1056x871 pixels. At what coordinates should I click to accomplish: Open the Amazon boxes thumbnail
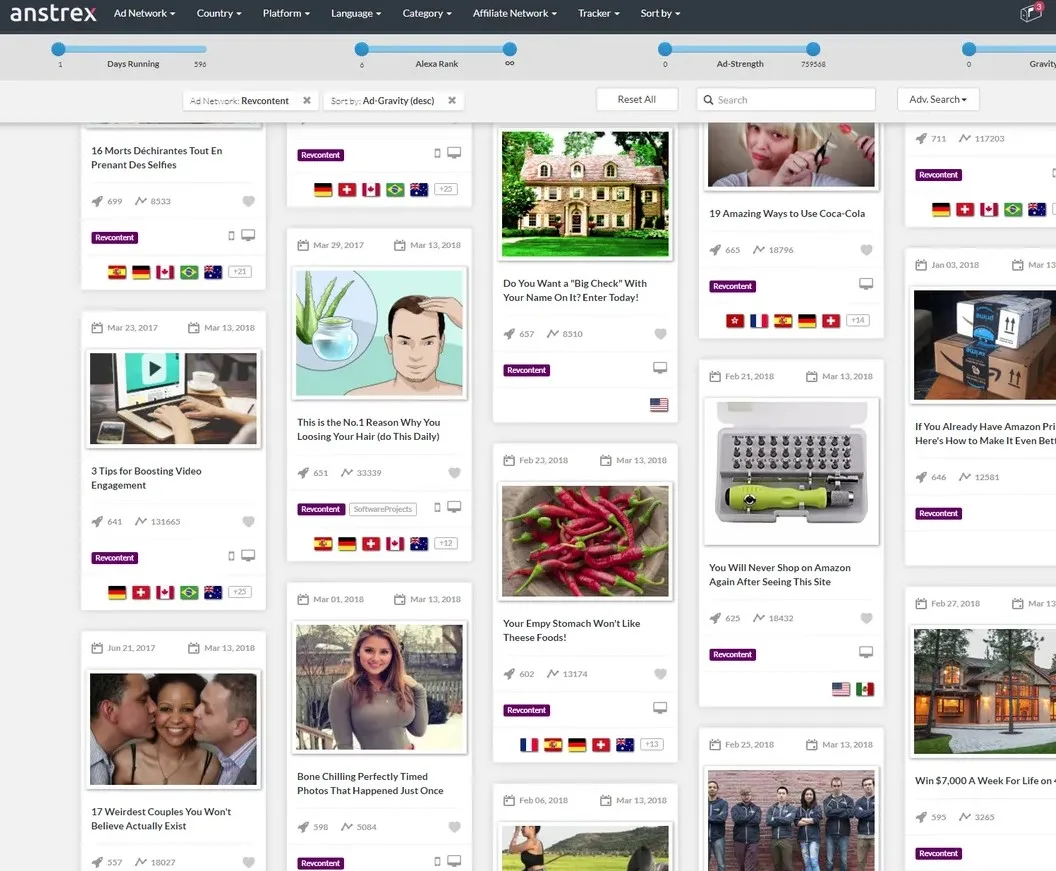[x=985, y=345]
